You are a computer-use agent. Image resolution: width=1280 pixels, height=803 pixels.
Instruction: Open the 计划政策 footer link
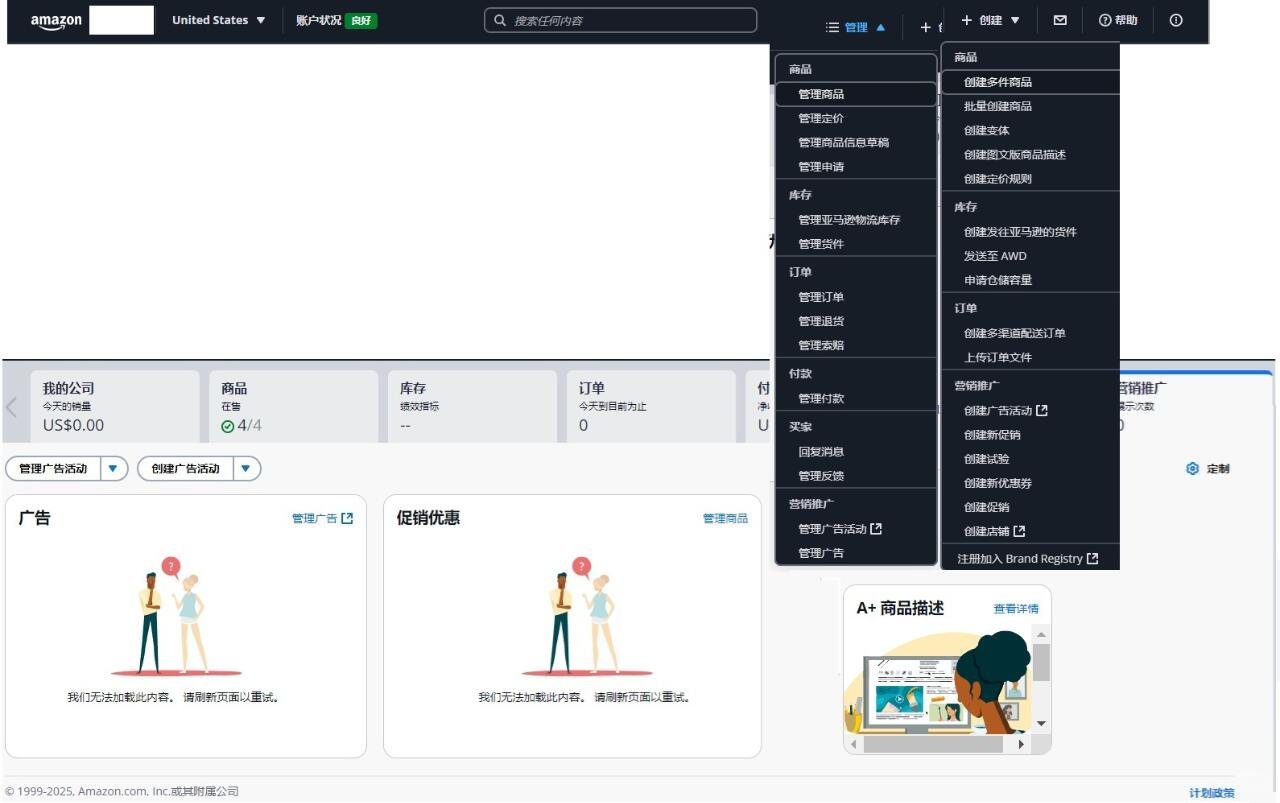pos(1212,793)
